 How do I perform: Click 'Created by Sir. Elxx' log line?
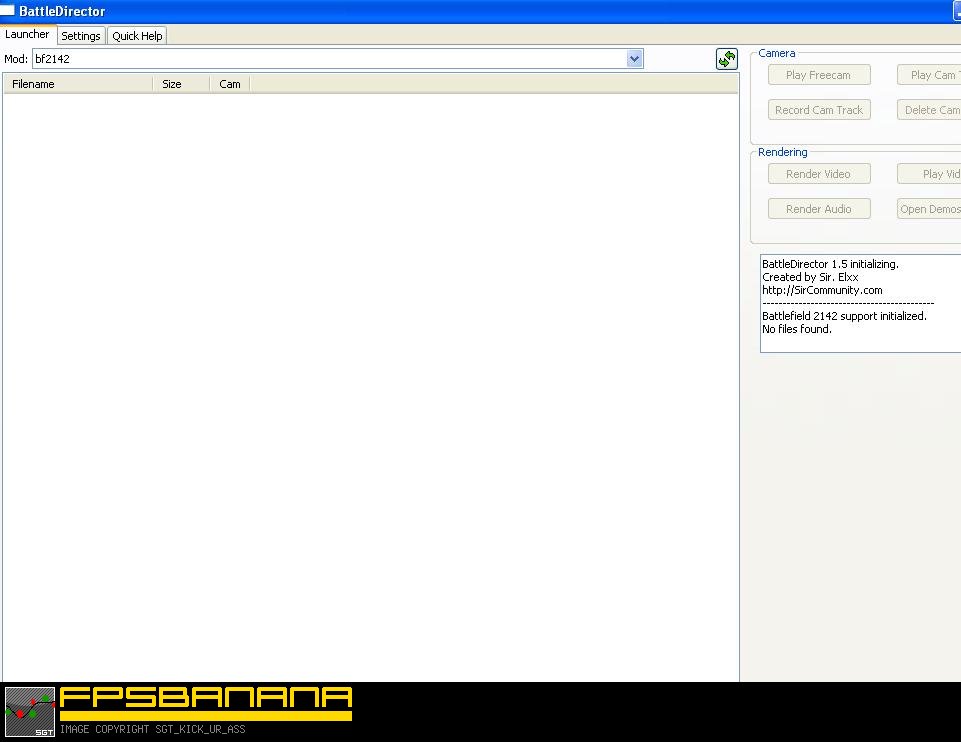pyautogui.click(x=810, y=277)
